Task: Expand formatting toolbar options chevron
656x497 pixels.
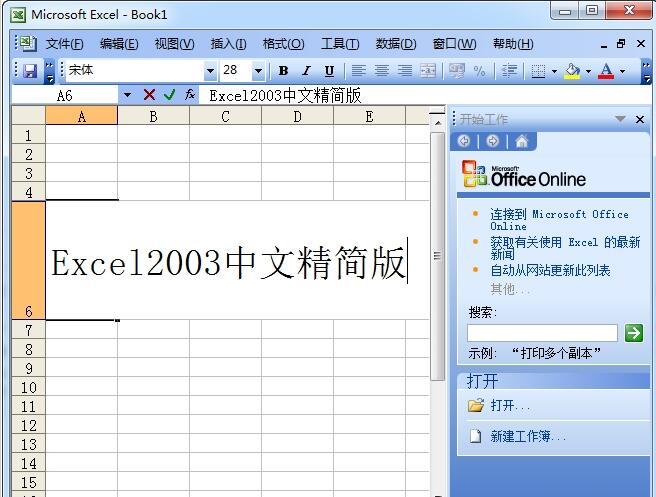Action: [646, 71]
